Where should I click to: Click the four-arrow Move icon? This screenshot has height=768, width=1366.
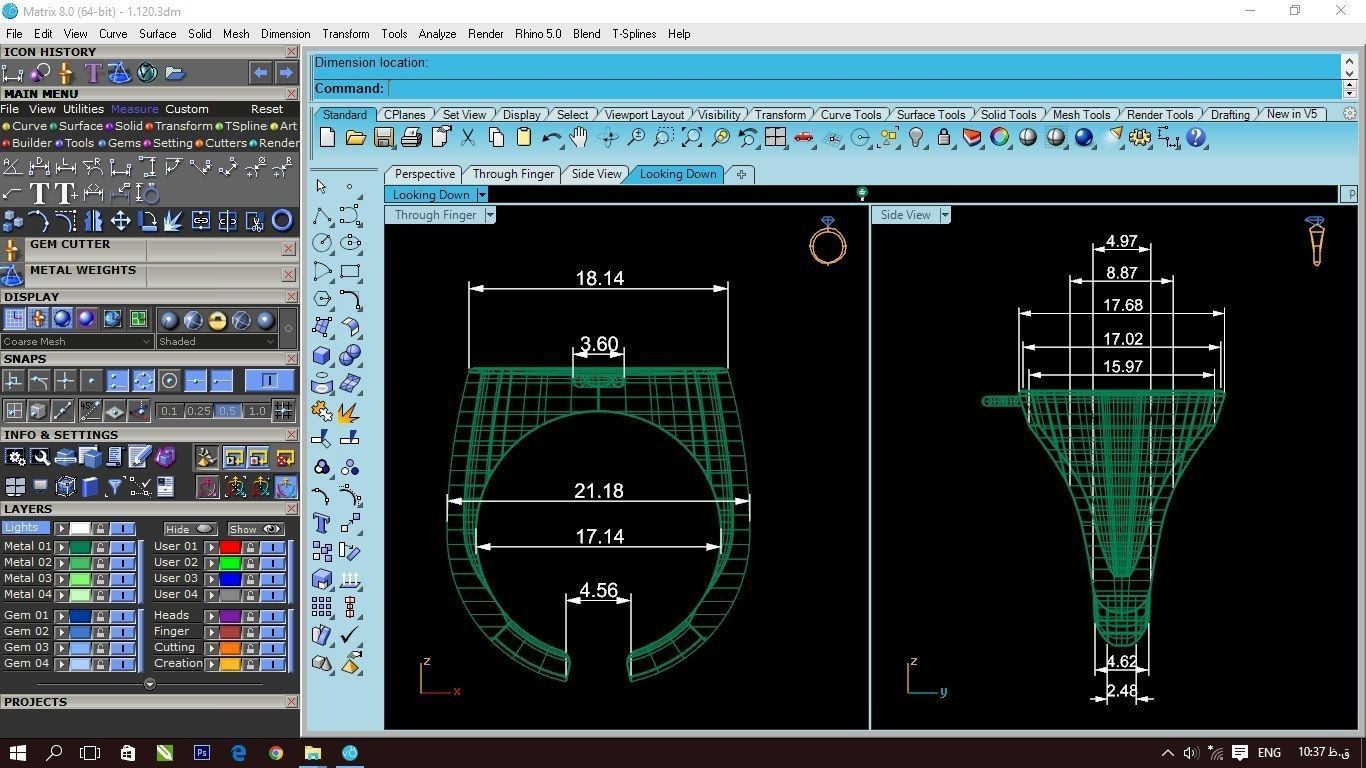[120, 220]
